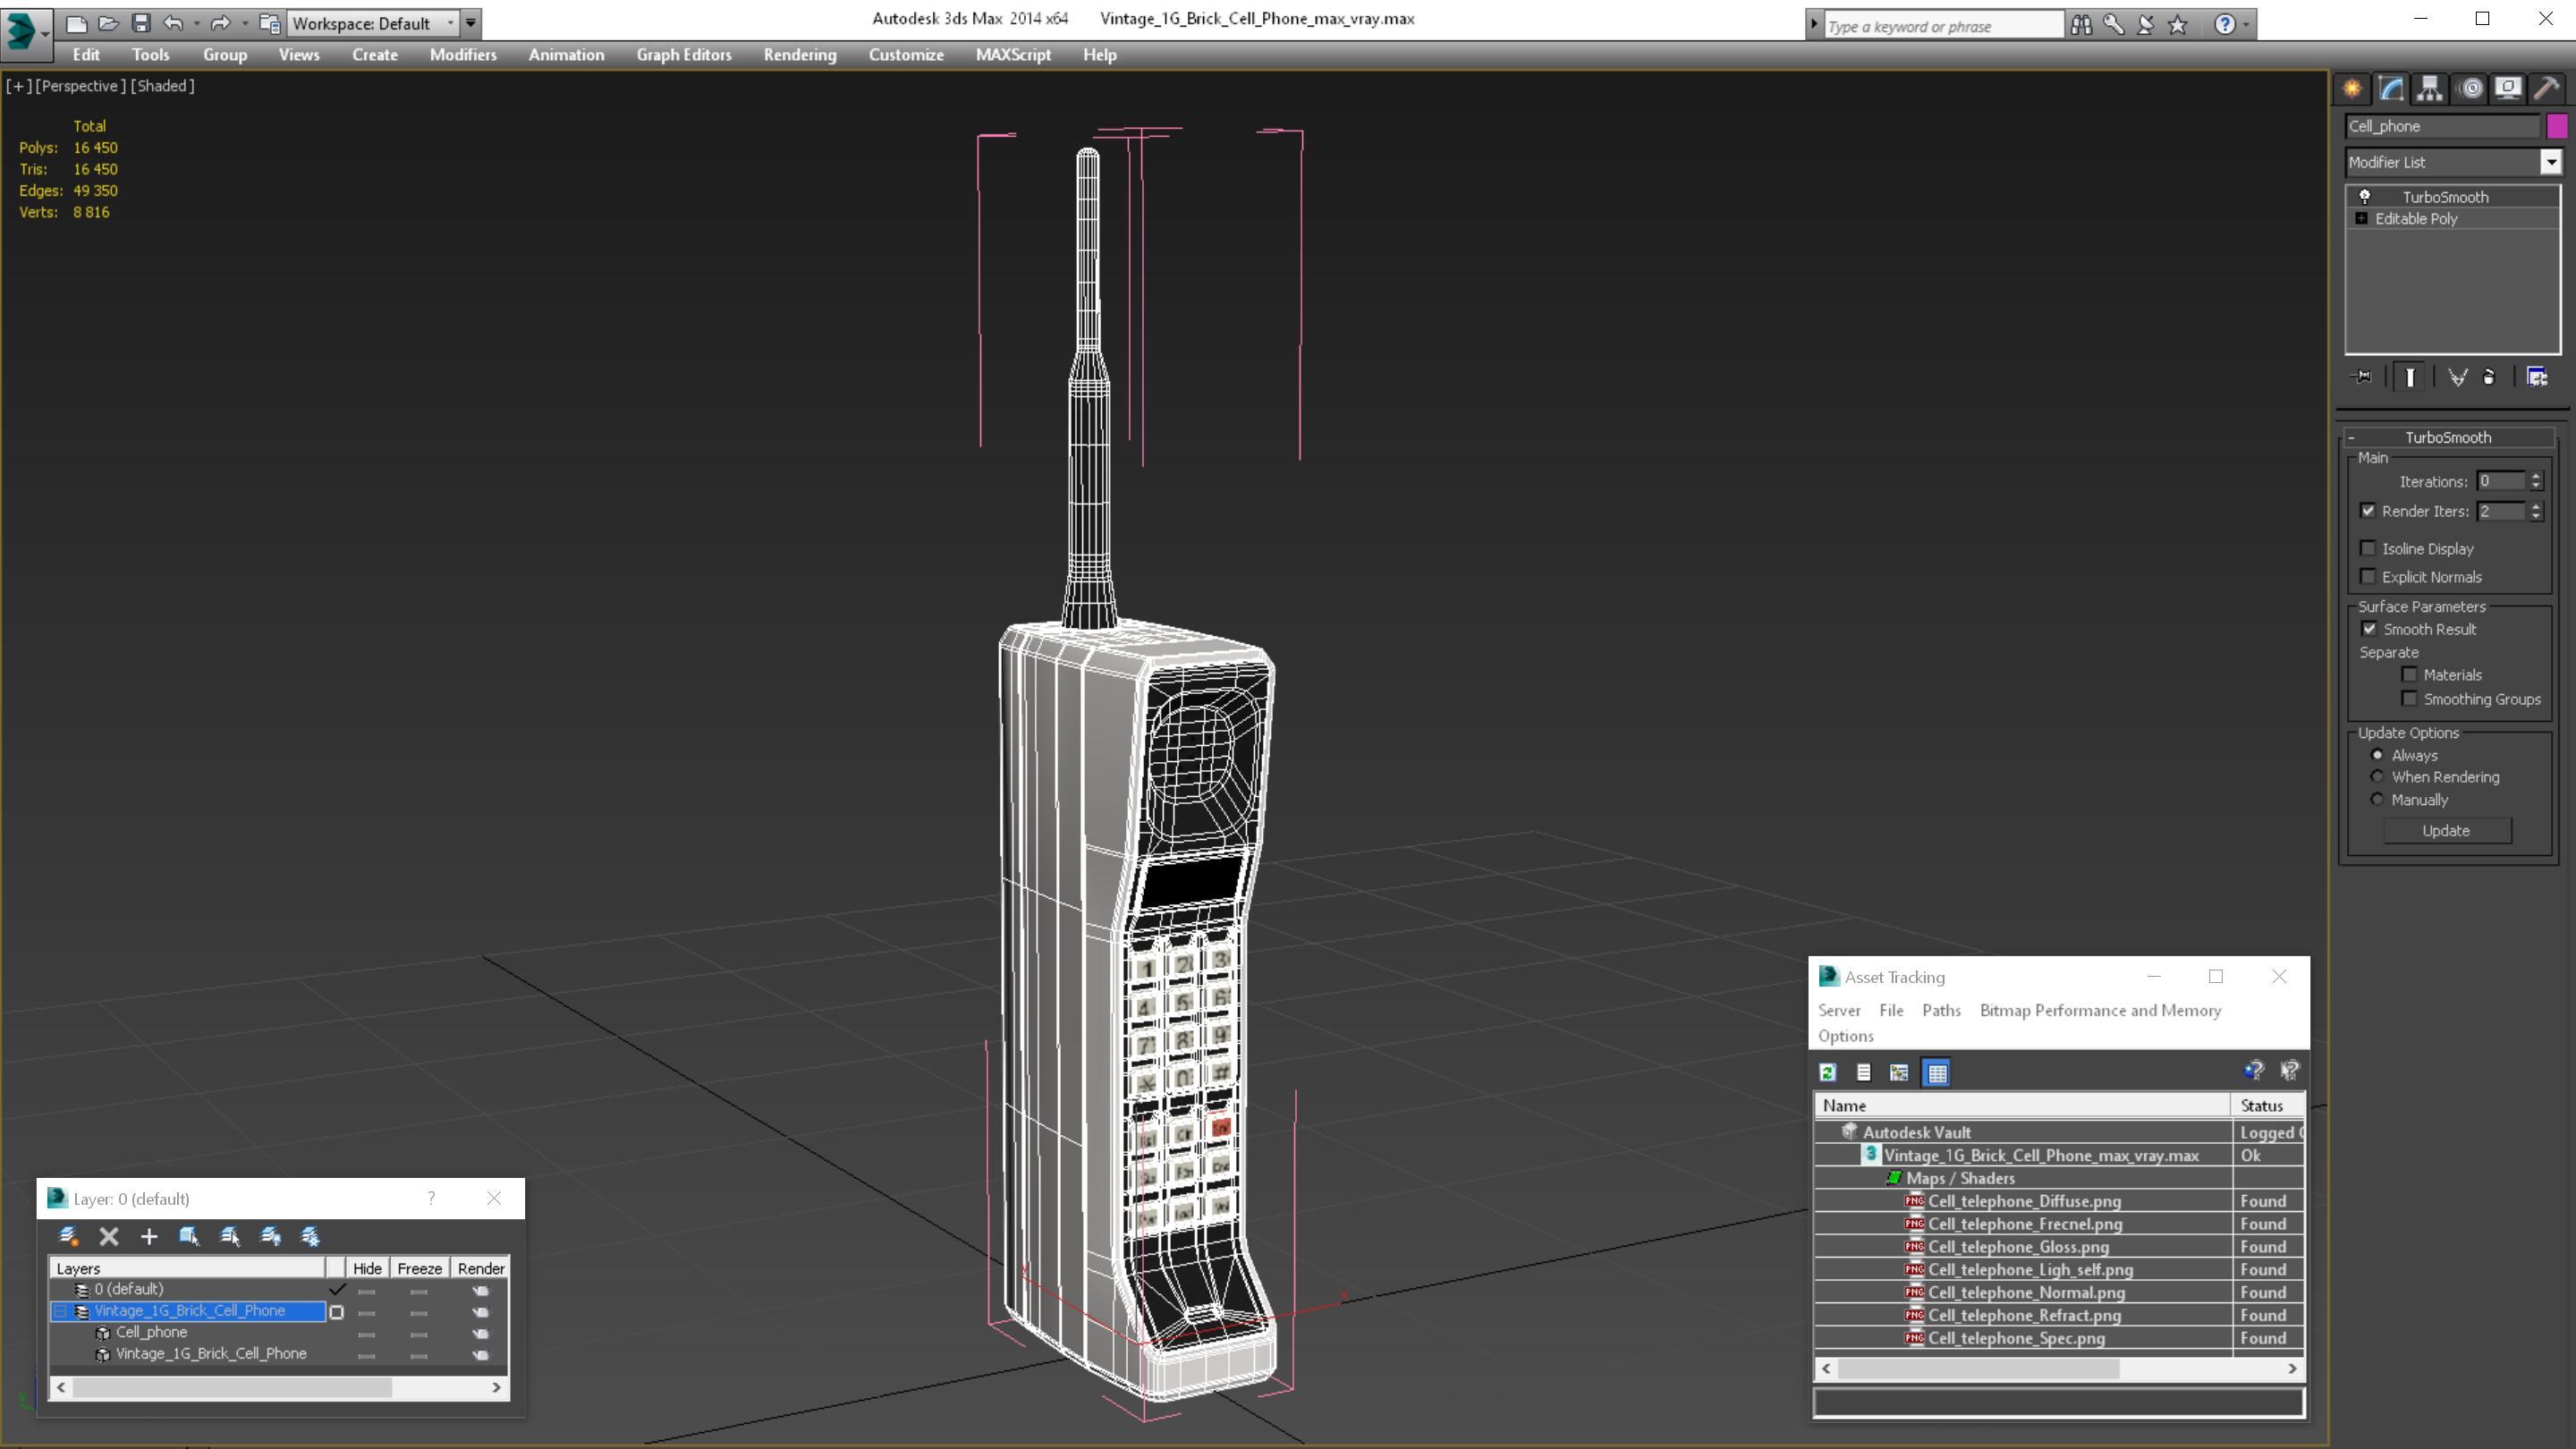Toggle Render Iters checkbox
The image size is (2576, 1449).
point(2368,510)
